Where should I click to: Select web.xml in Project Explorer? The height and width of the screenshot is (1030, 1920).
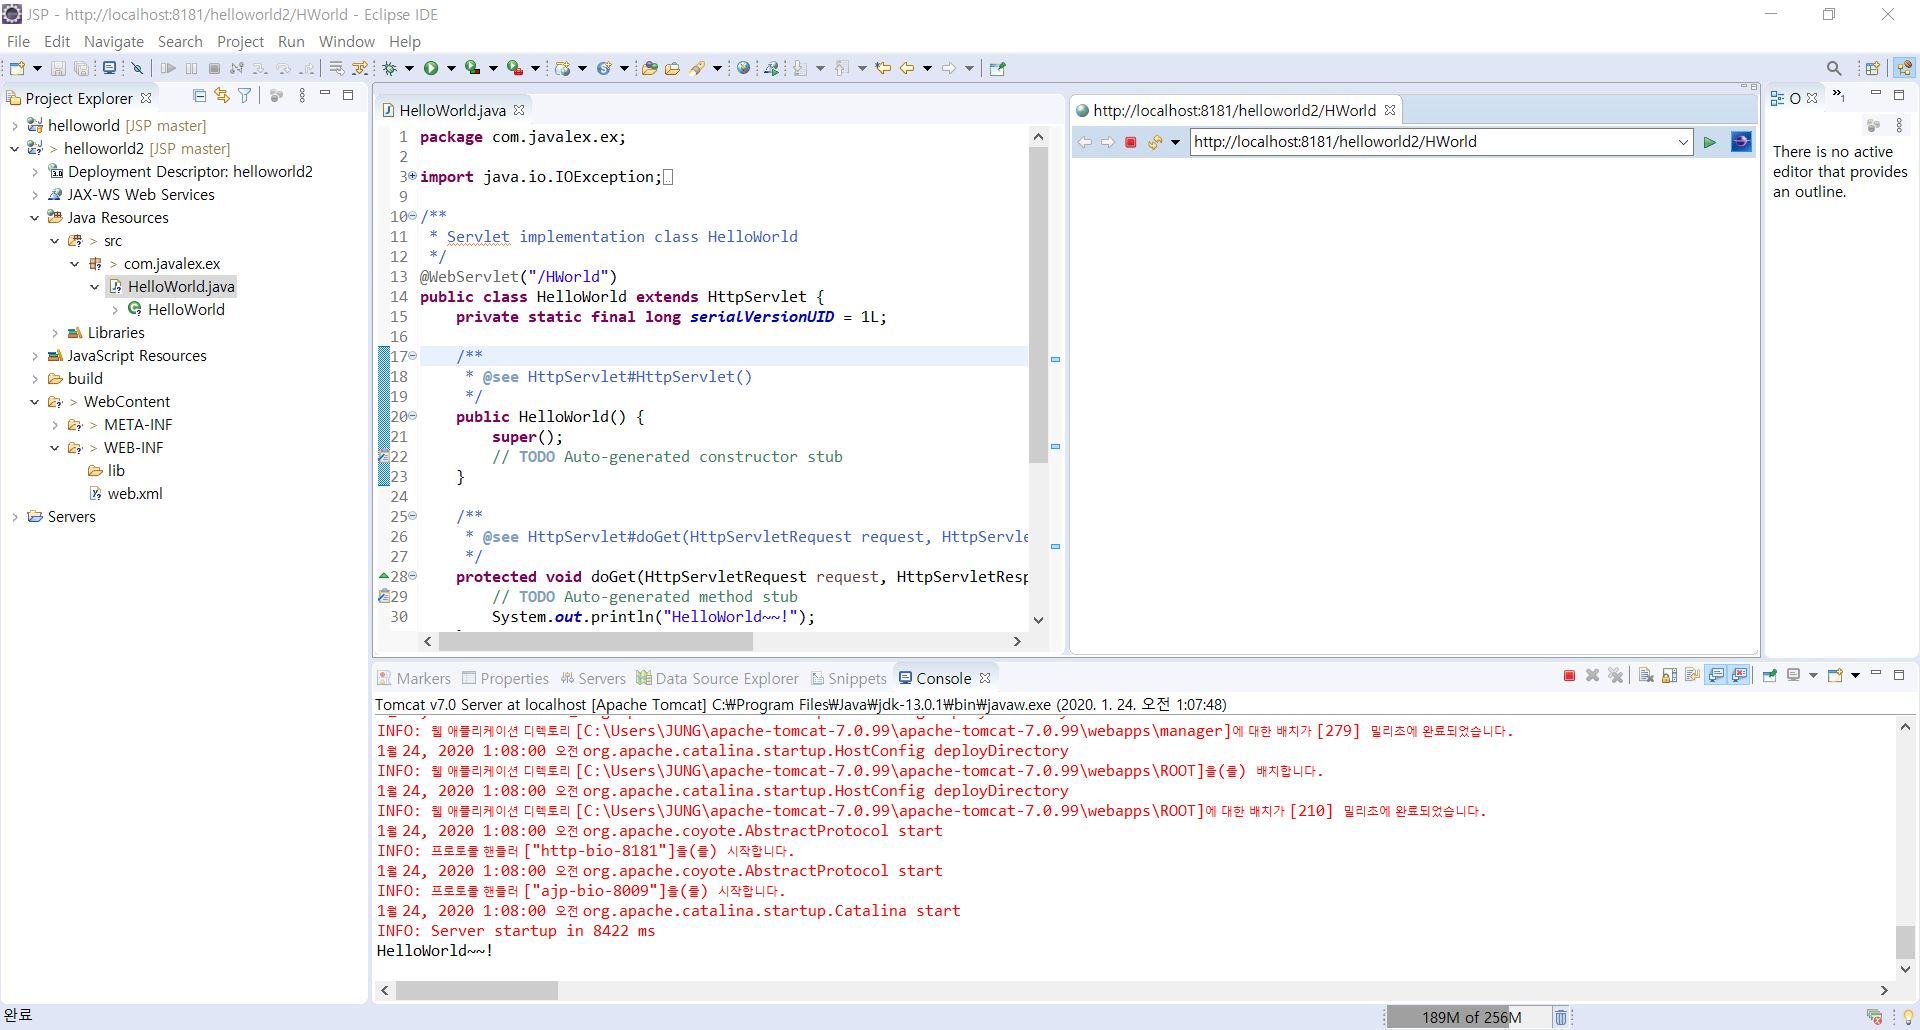coord(135,494)
